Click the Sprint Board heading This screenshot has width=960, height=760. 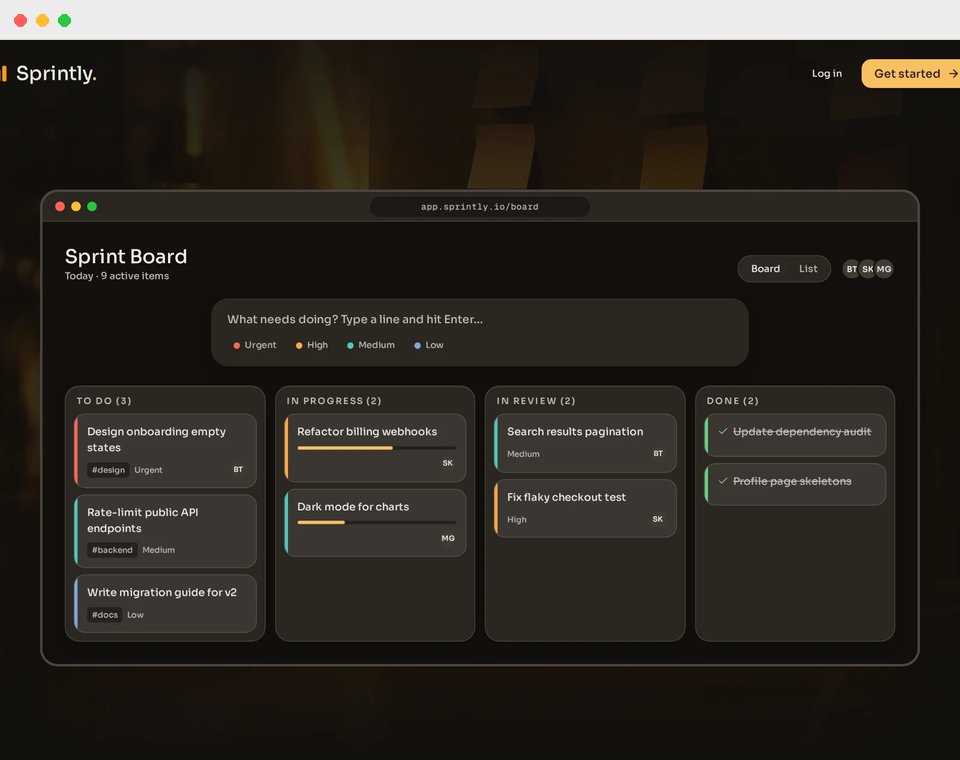(x=126, y=256)
